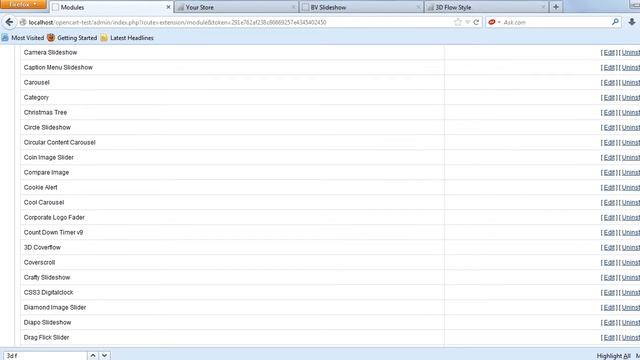This screenshot has height=360, width=640.
Task: Edit the Cool Carousel module
Action: coord(609,203)
